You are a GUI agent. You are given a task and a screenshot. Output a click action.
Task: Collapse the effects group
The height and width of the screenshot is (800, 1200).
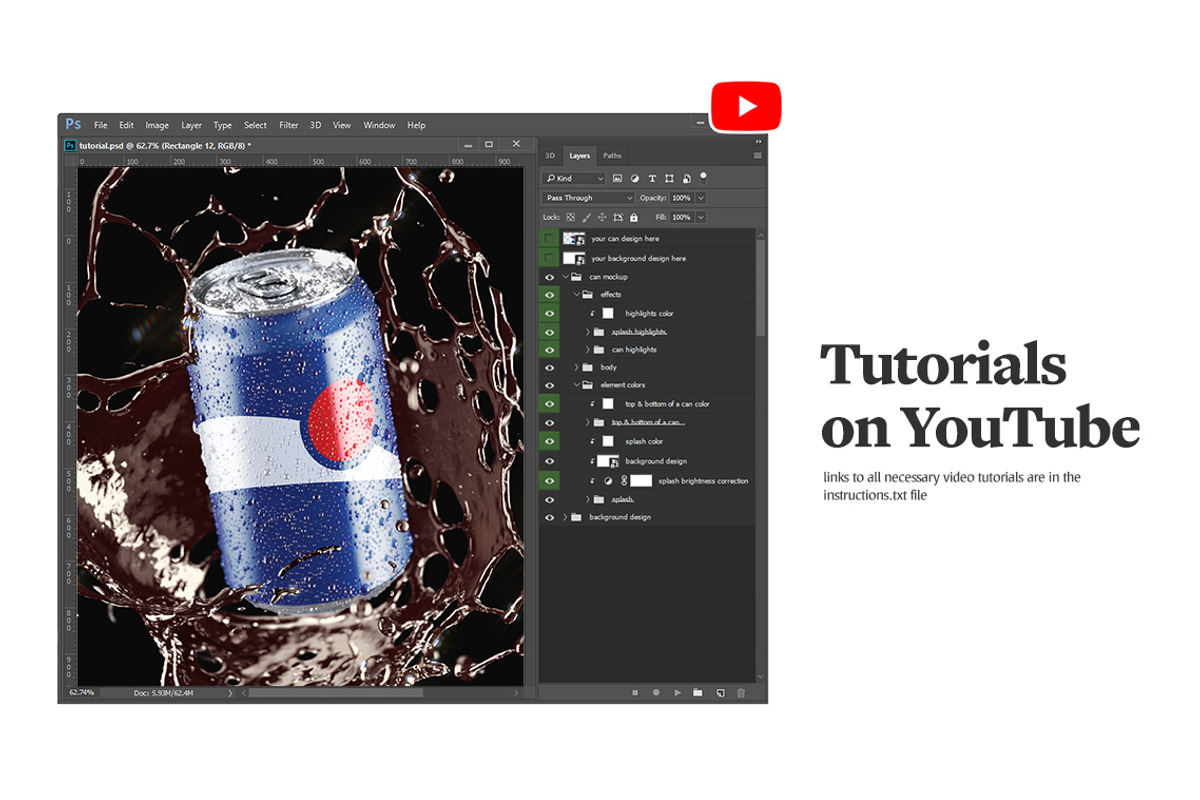pos(576,295)
